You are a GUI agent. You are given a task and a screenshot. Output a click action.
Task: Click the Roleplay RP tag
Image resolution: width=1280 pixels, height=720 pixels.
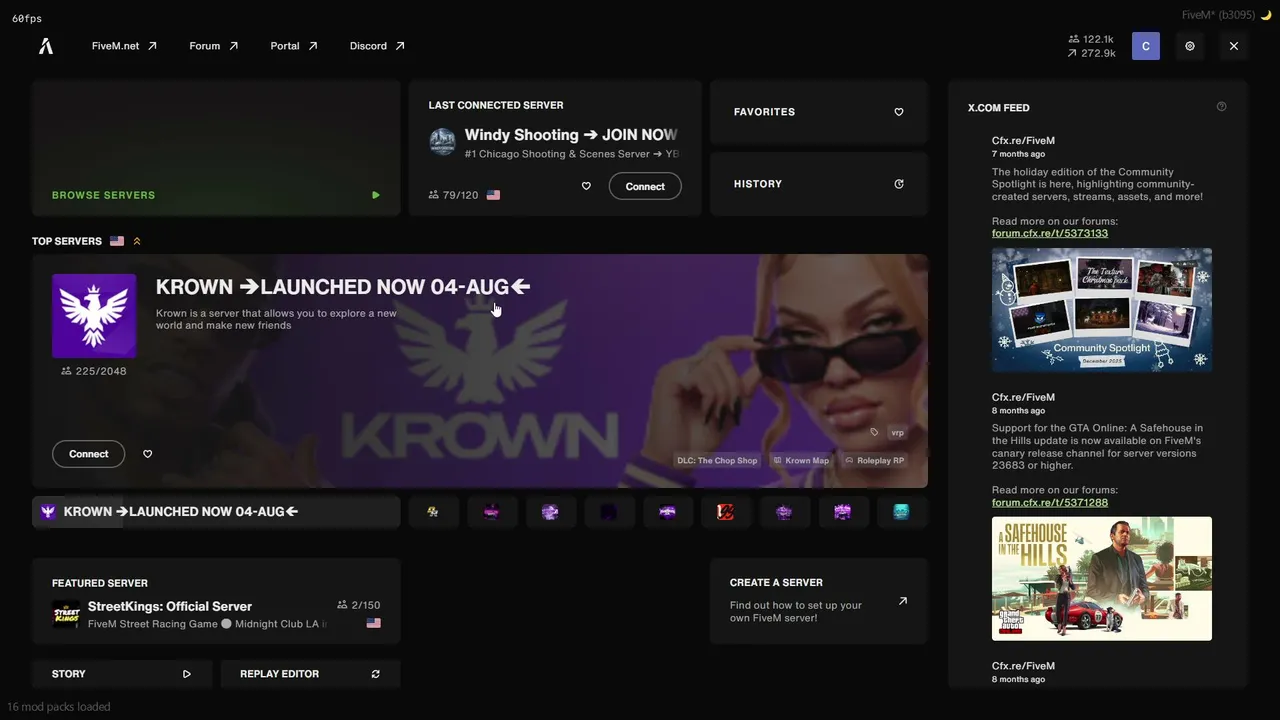click(874, 461)
